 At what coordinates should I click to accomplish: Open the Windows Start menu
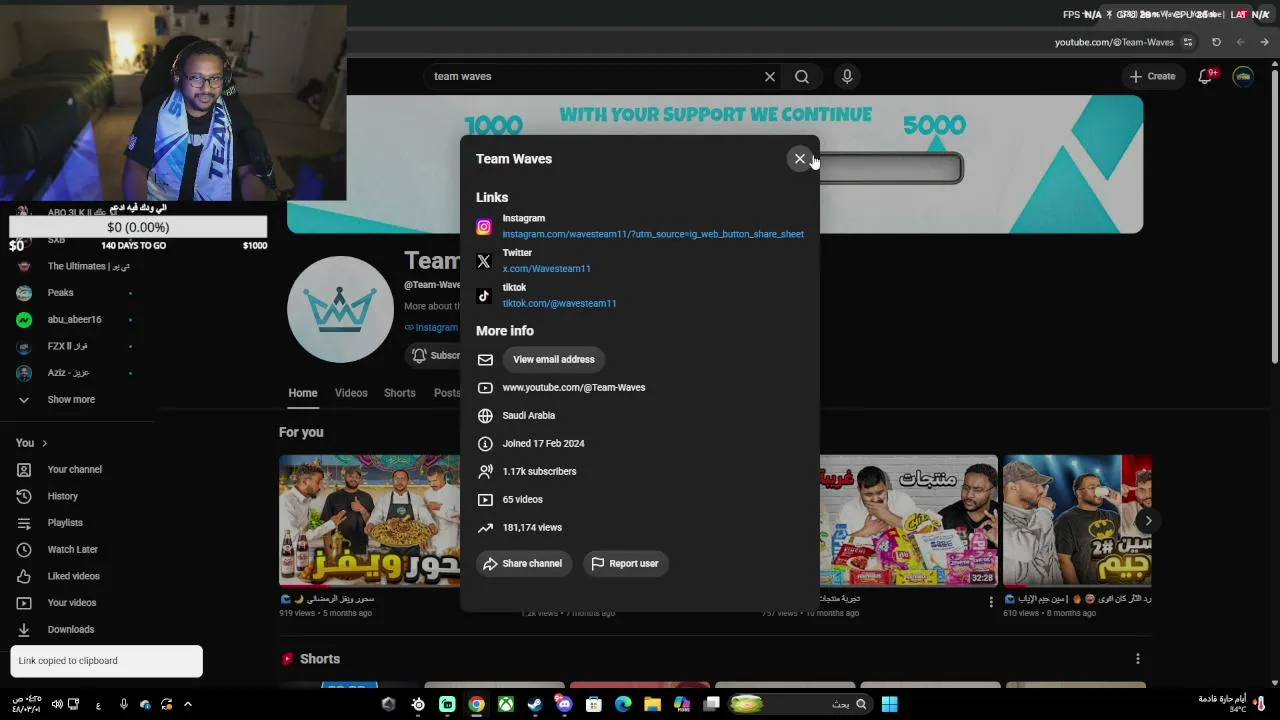click(889, 704)
